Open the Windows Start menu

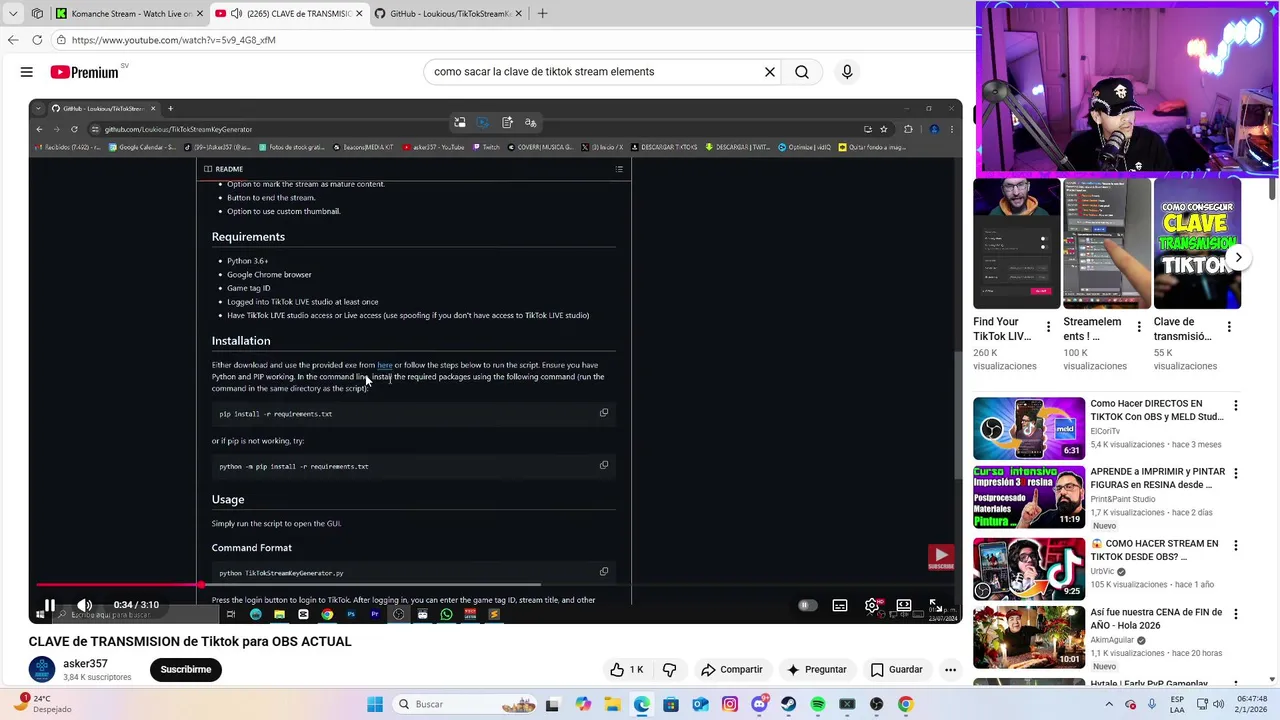pyautogui.click(x=375, y=704)
